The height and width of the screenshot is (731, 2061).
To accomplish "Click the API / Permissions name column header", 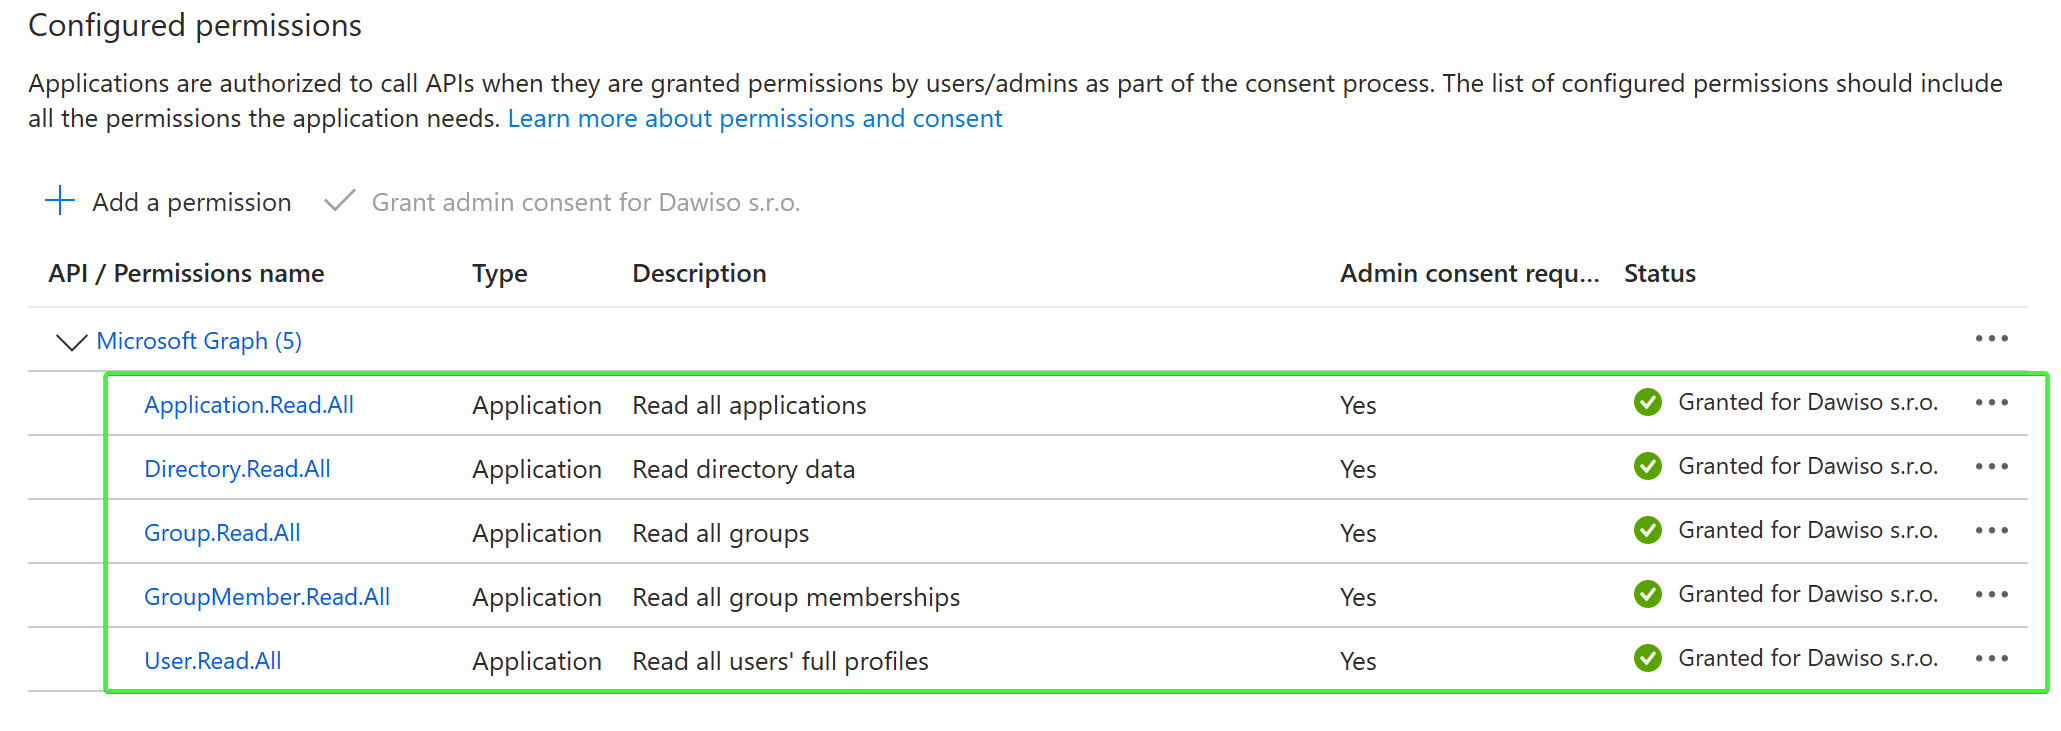I will click(x=186, y=274).
